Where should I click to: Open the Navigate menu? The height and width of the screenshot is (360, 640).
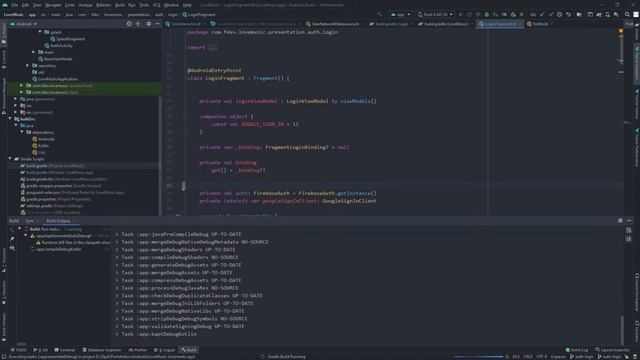[53, 5]
